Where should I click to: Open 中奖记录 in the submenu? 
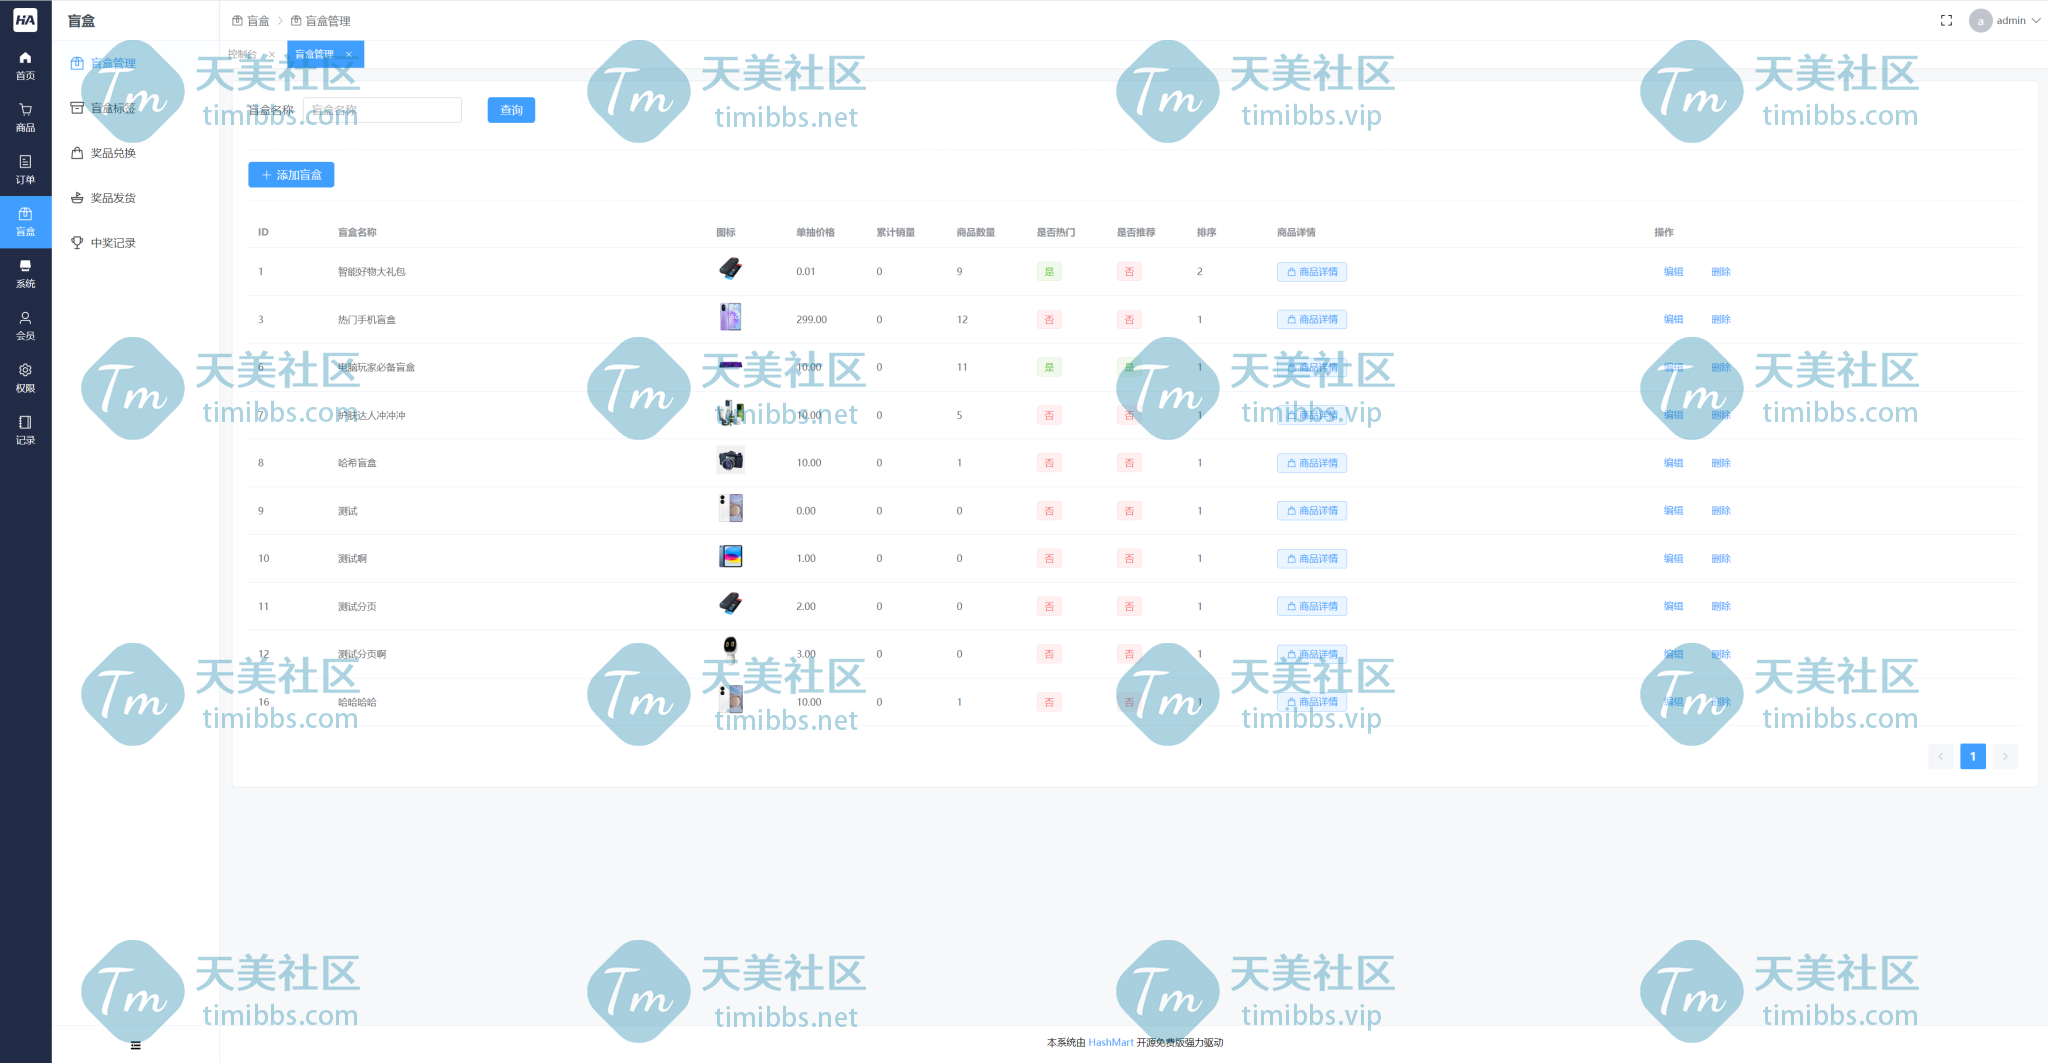tap(113, 243)
